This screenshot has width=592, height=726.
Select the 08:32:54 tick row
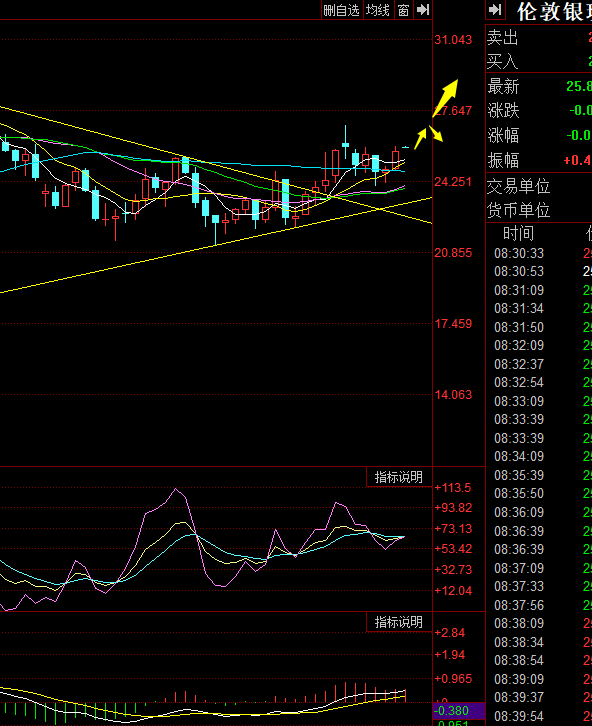(539, 382)
